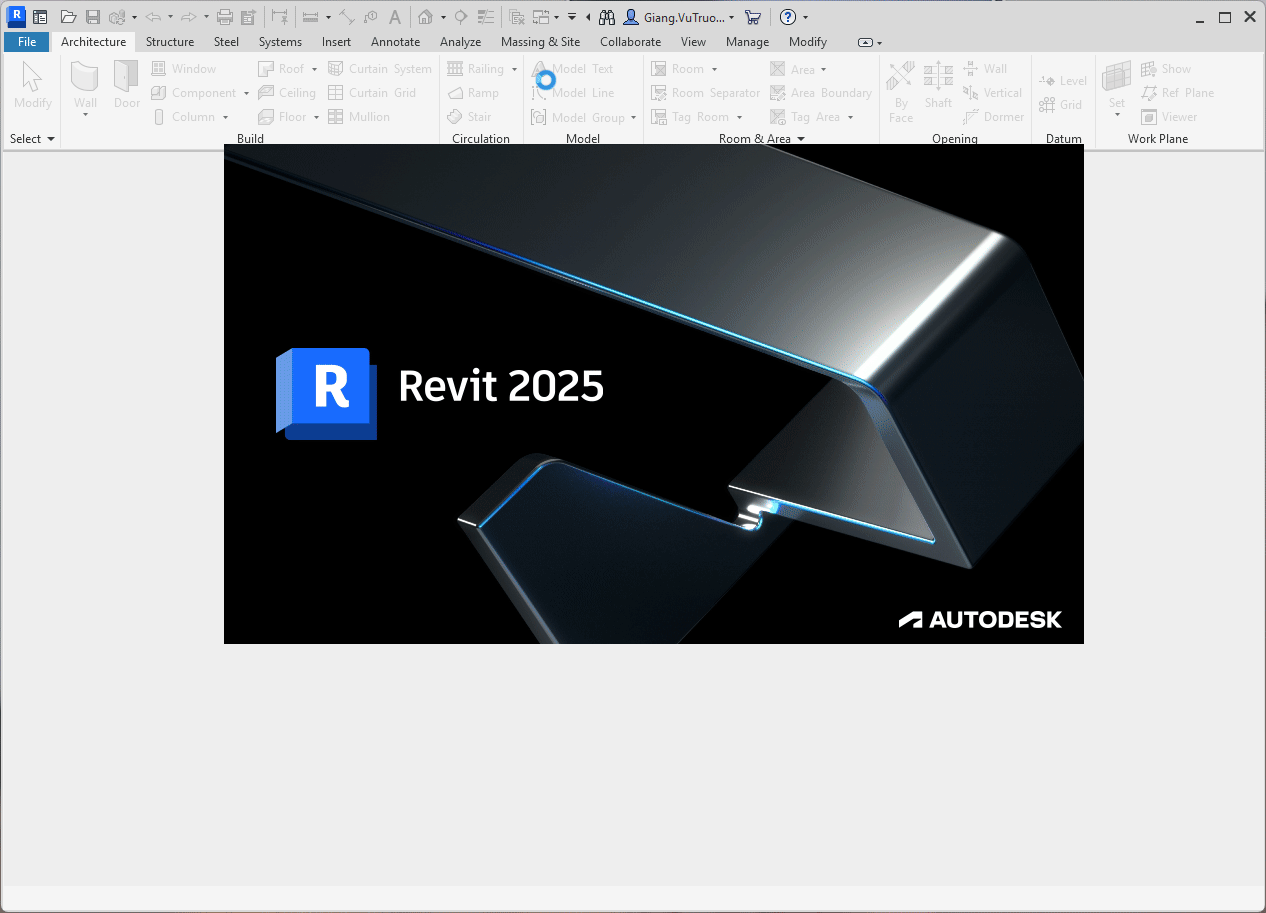The image size is (1266, 913).
Task: Click the Measure Between Two References icon
Action: tap(311, 17)
